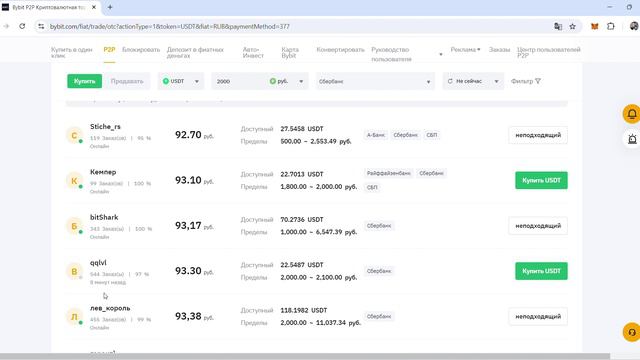Click 118.1982 USDT available amount

point(304,310)
